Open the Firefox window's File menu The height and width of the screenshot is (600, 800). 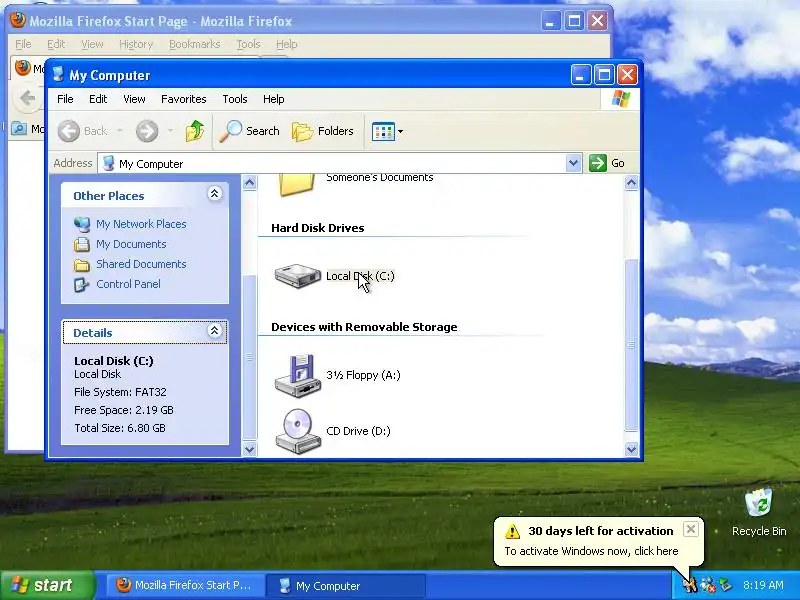pos(23,44)
